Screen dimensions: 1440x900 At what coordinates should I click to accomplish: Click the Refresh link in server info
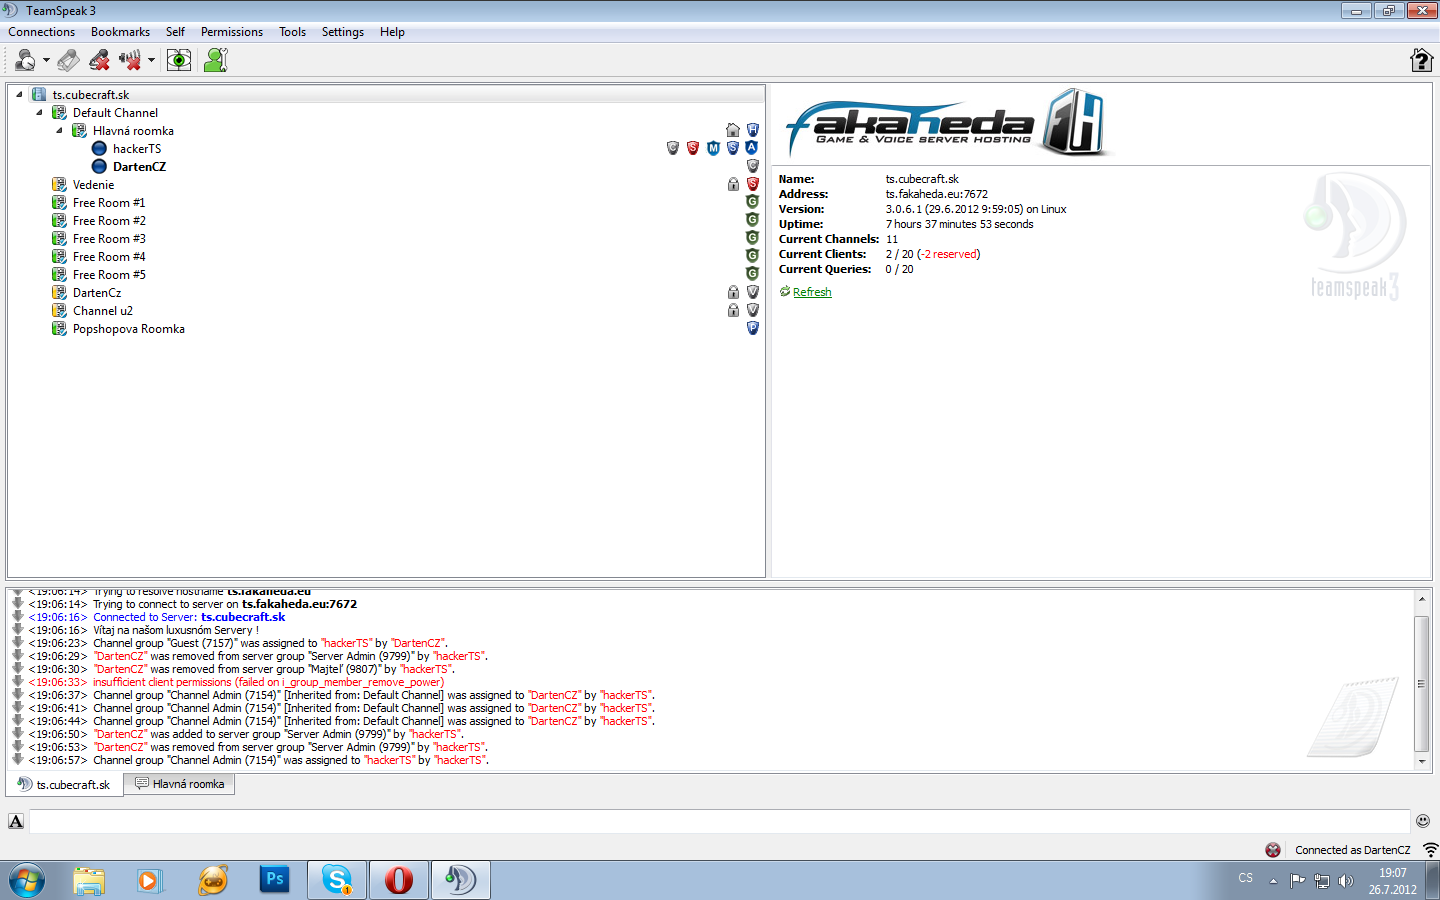tap(811, 292)
